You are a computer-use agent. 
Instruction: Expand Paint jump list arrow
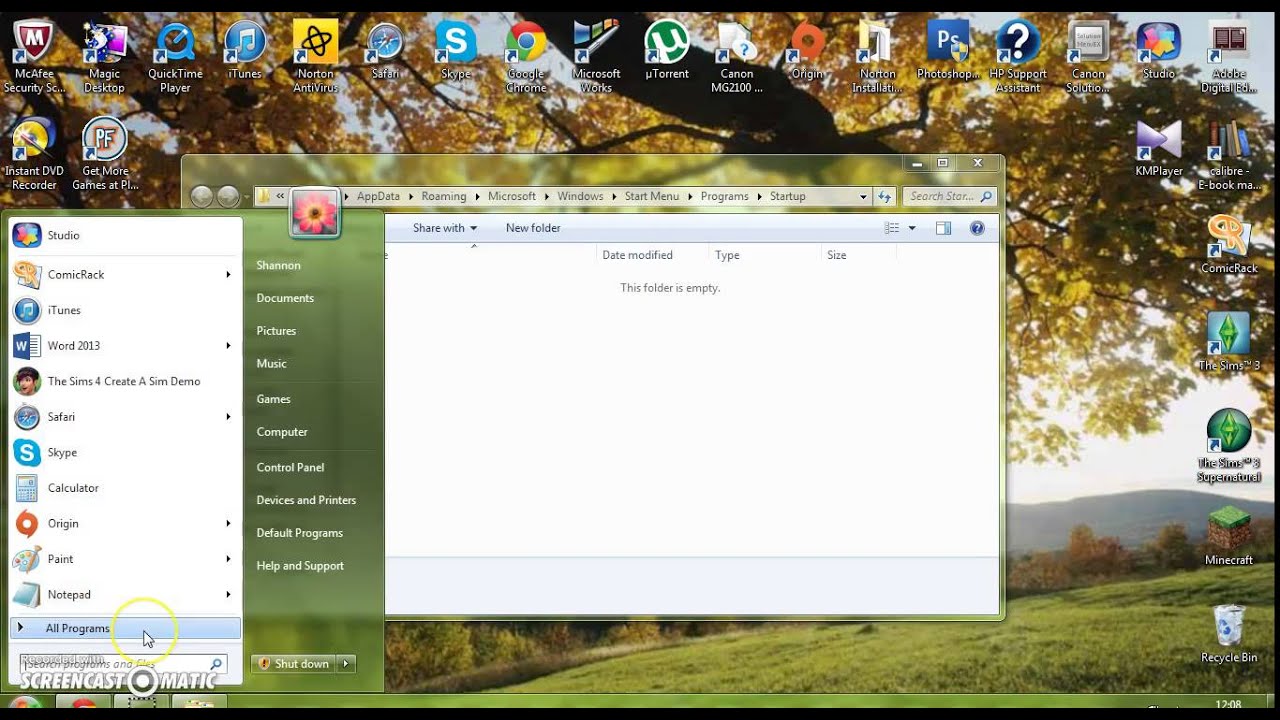tap(228, 559)
